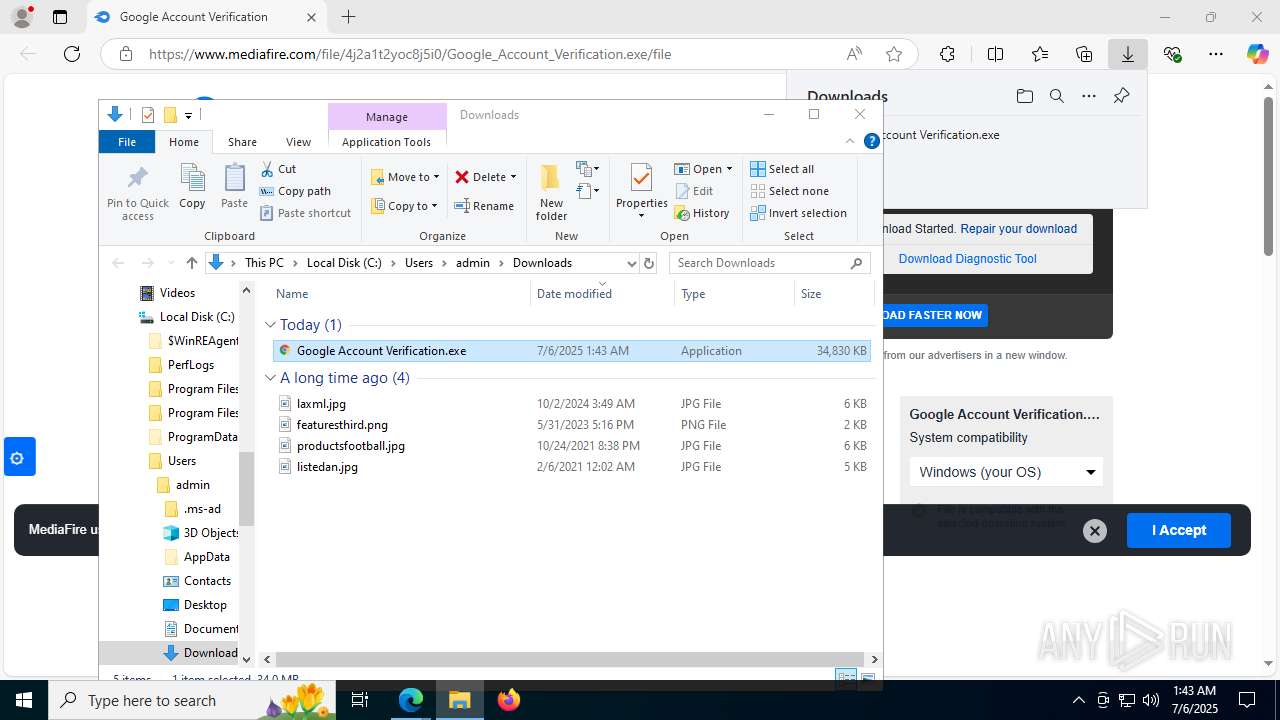Select Desktop in navigation tree

[x=205, y=605]
